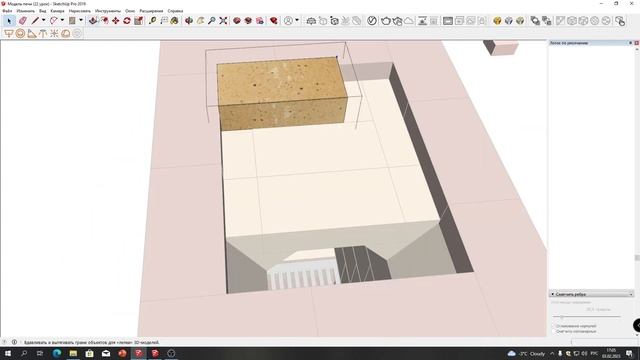This screenshot has height=360, width=640.
Task: Collapse the Смягчить ребра panel header
Action: [x=591, y=294]
